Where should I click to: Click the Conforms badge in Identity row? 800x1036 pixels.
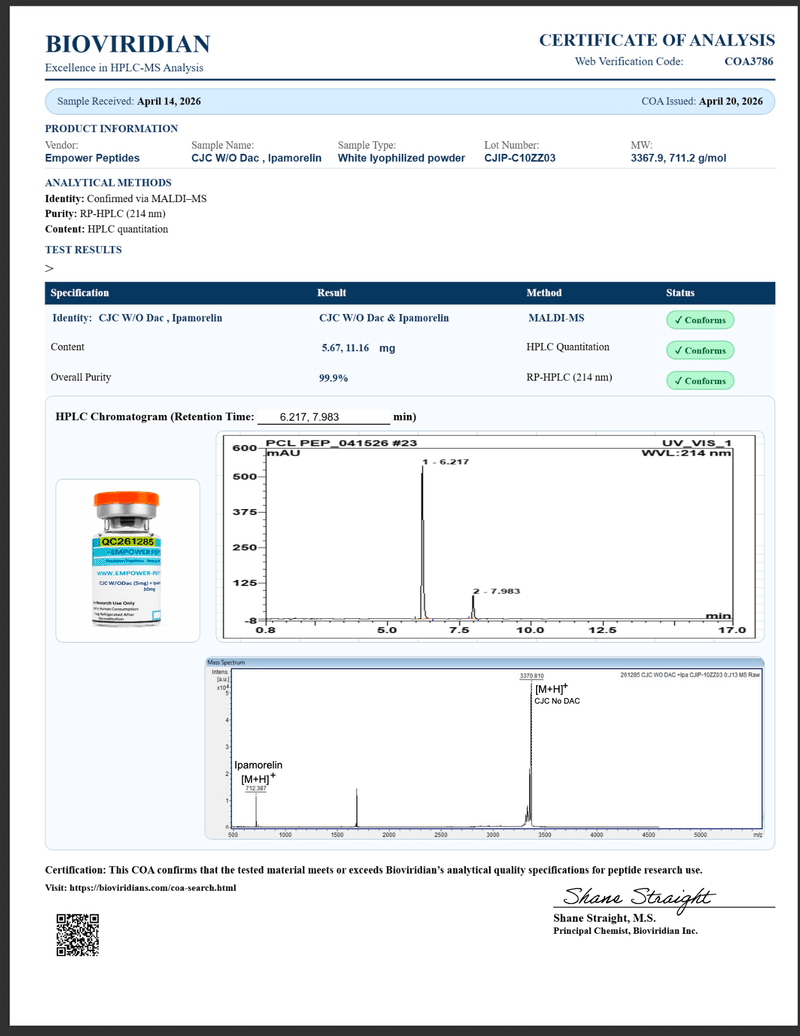700,320
